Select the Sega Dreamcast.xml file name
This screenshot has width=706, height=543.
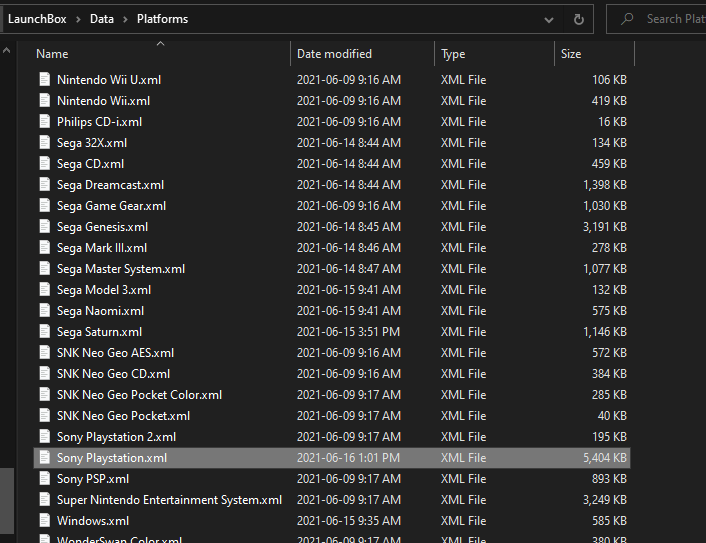[110, 185]
